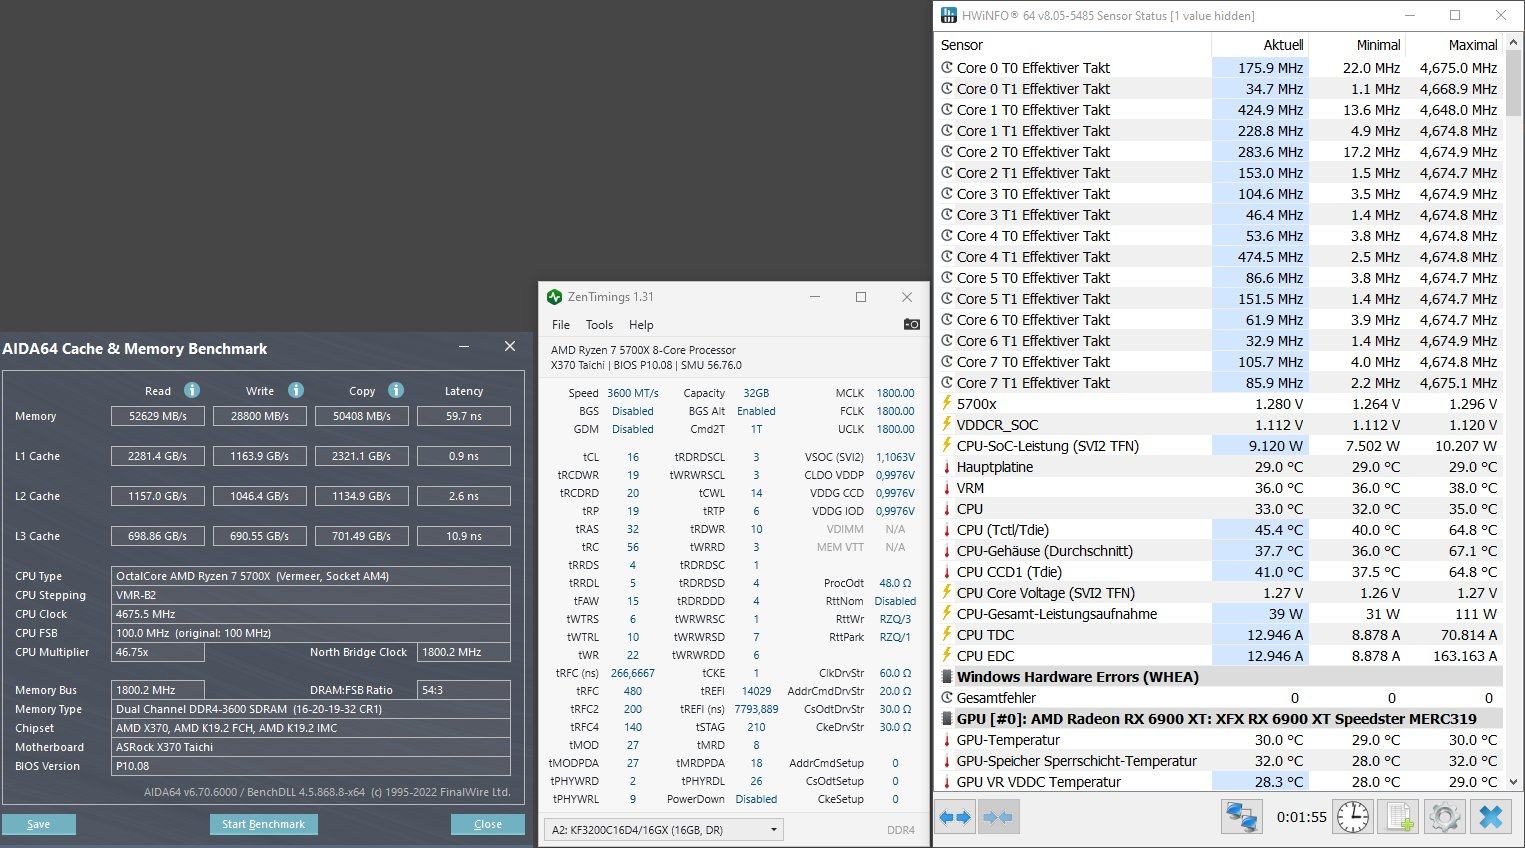Select the CPU-Gesamt-Leistungsaufnahme row
The width and height of the screenshot is (1525, 848).
pos(1220,614)
